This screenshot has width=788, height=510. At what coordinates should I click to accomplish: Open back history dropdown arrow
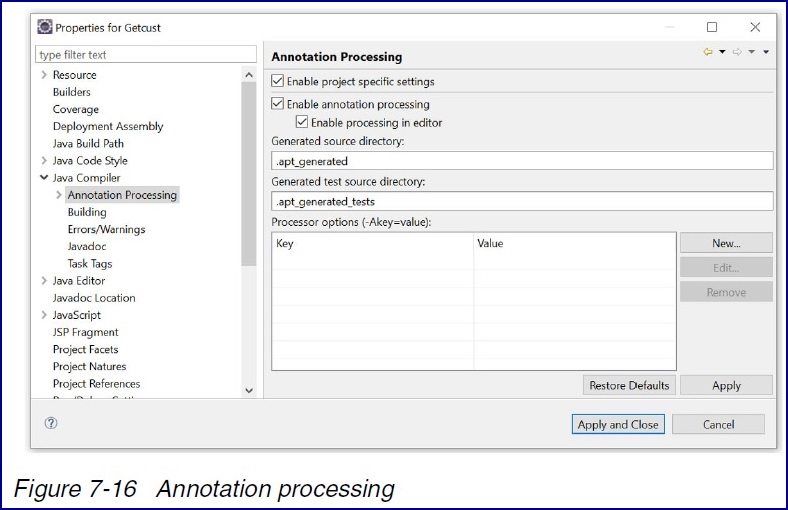coord(722,53)
